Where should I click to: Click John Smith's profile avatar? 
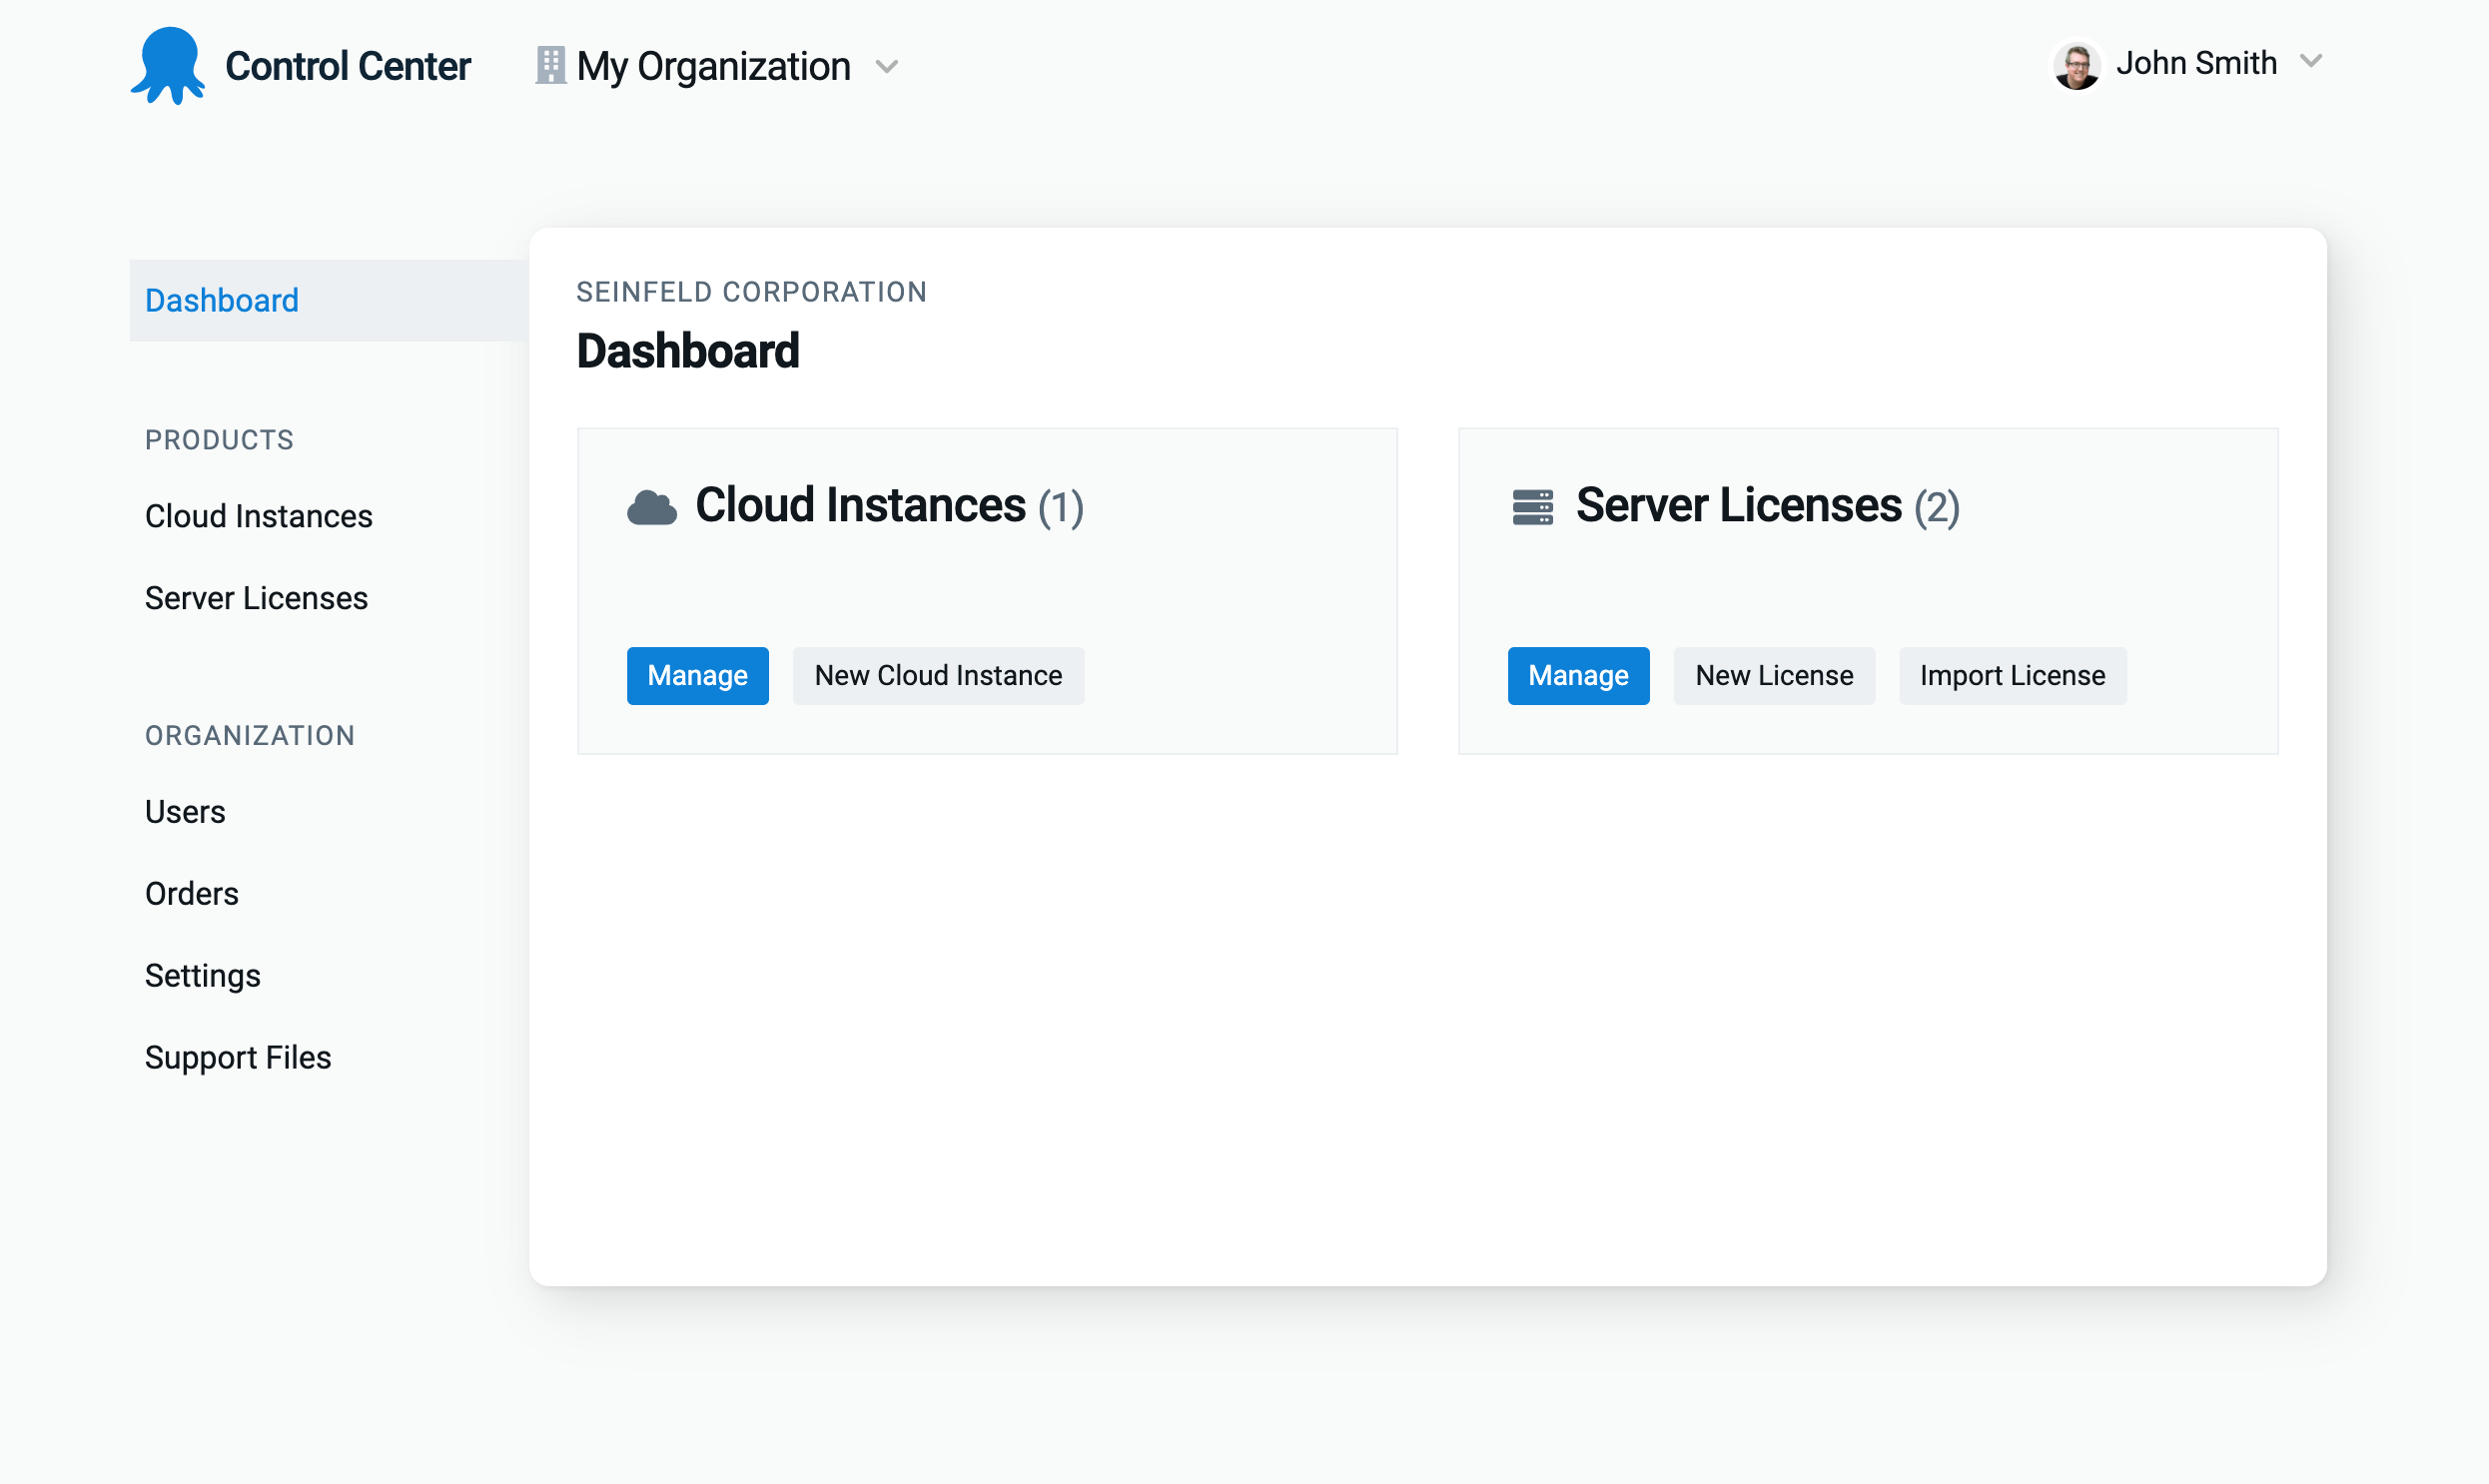(x=2077, y=64)
